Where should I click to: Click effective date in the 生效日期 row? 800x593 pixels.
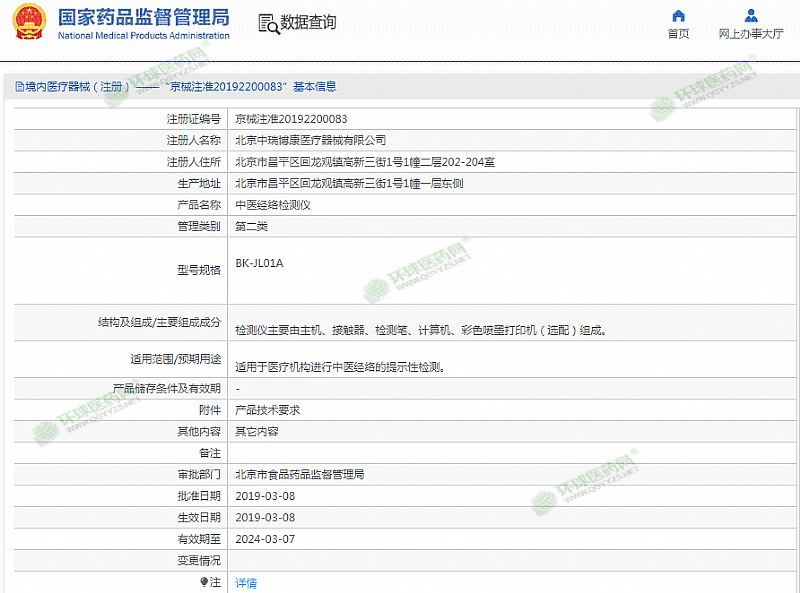(265, 517)
